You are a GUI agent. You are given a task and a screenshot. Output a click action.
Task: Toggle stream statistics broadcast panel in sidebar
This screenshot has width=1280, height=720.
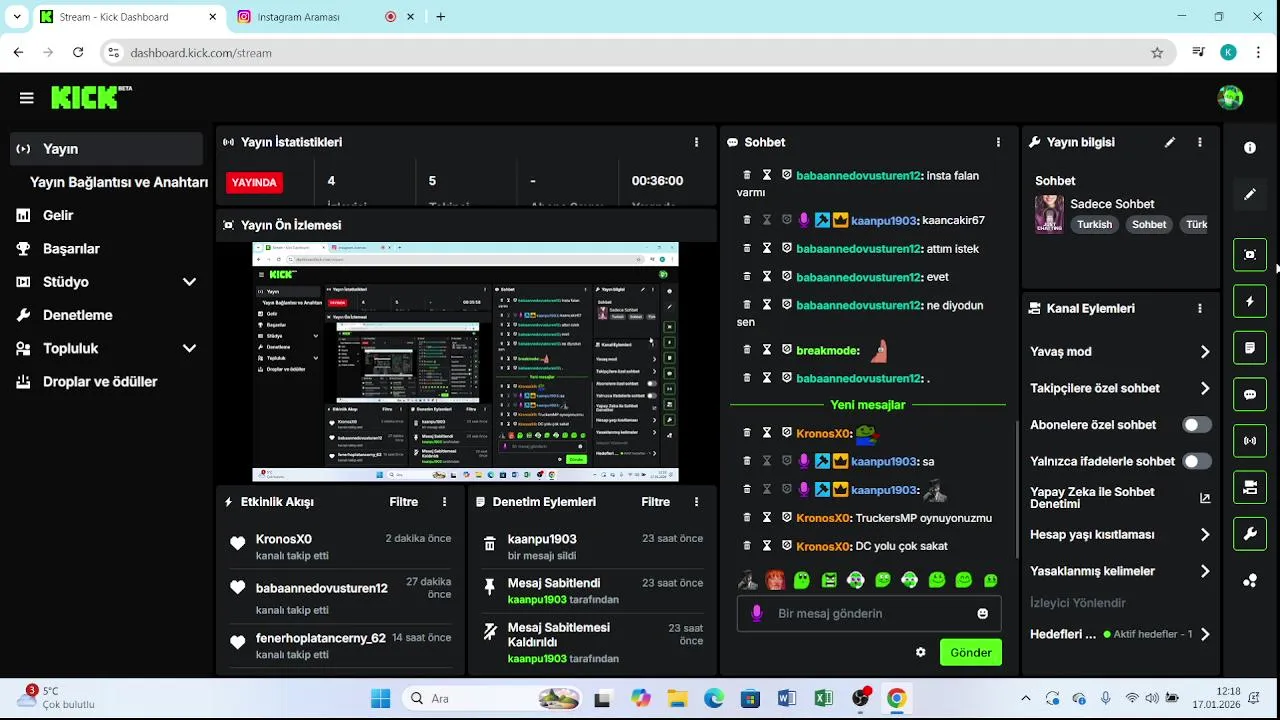point(1250,441)
